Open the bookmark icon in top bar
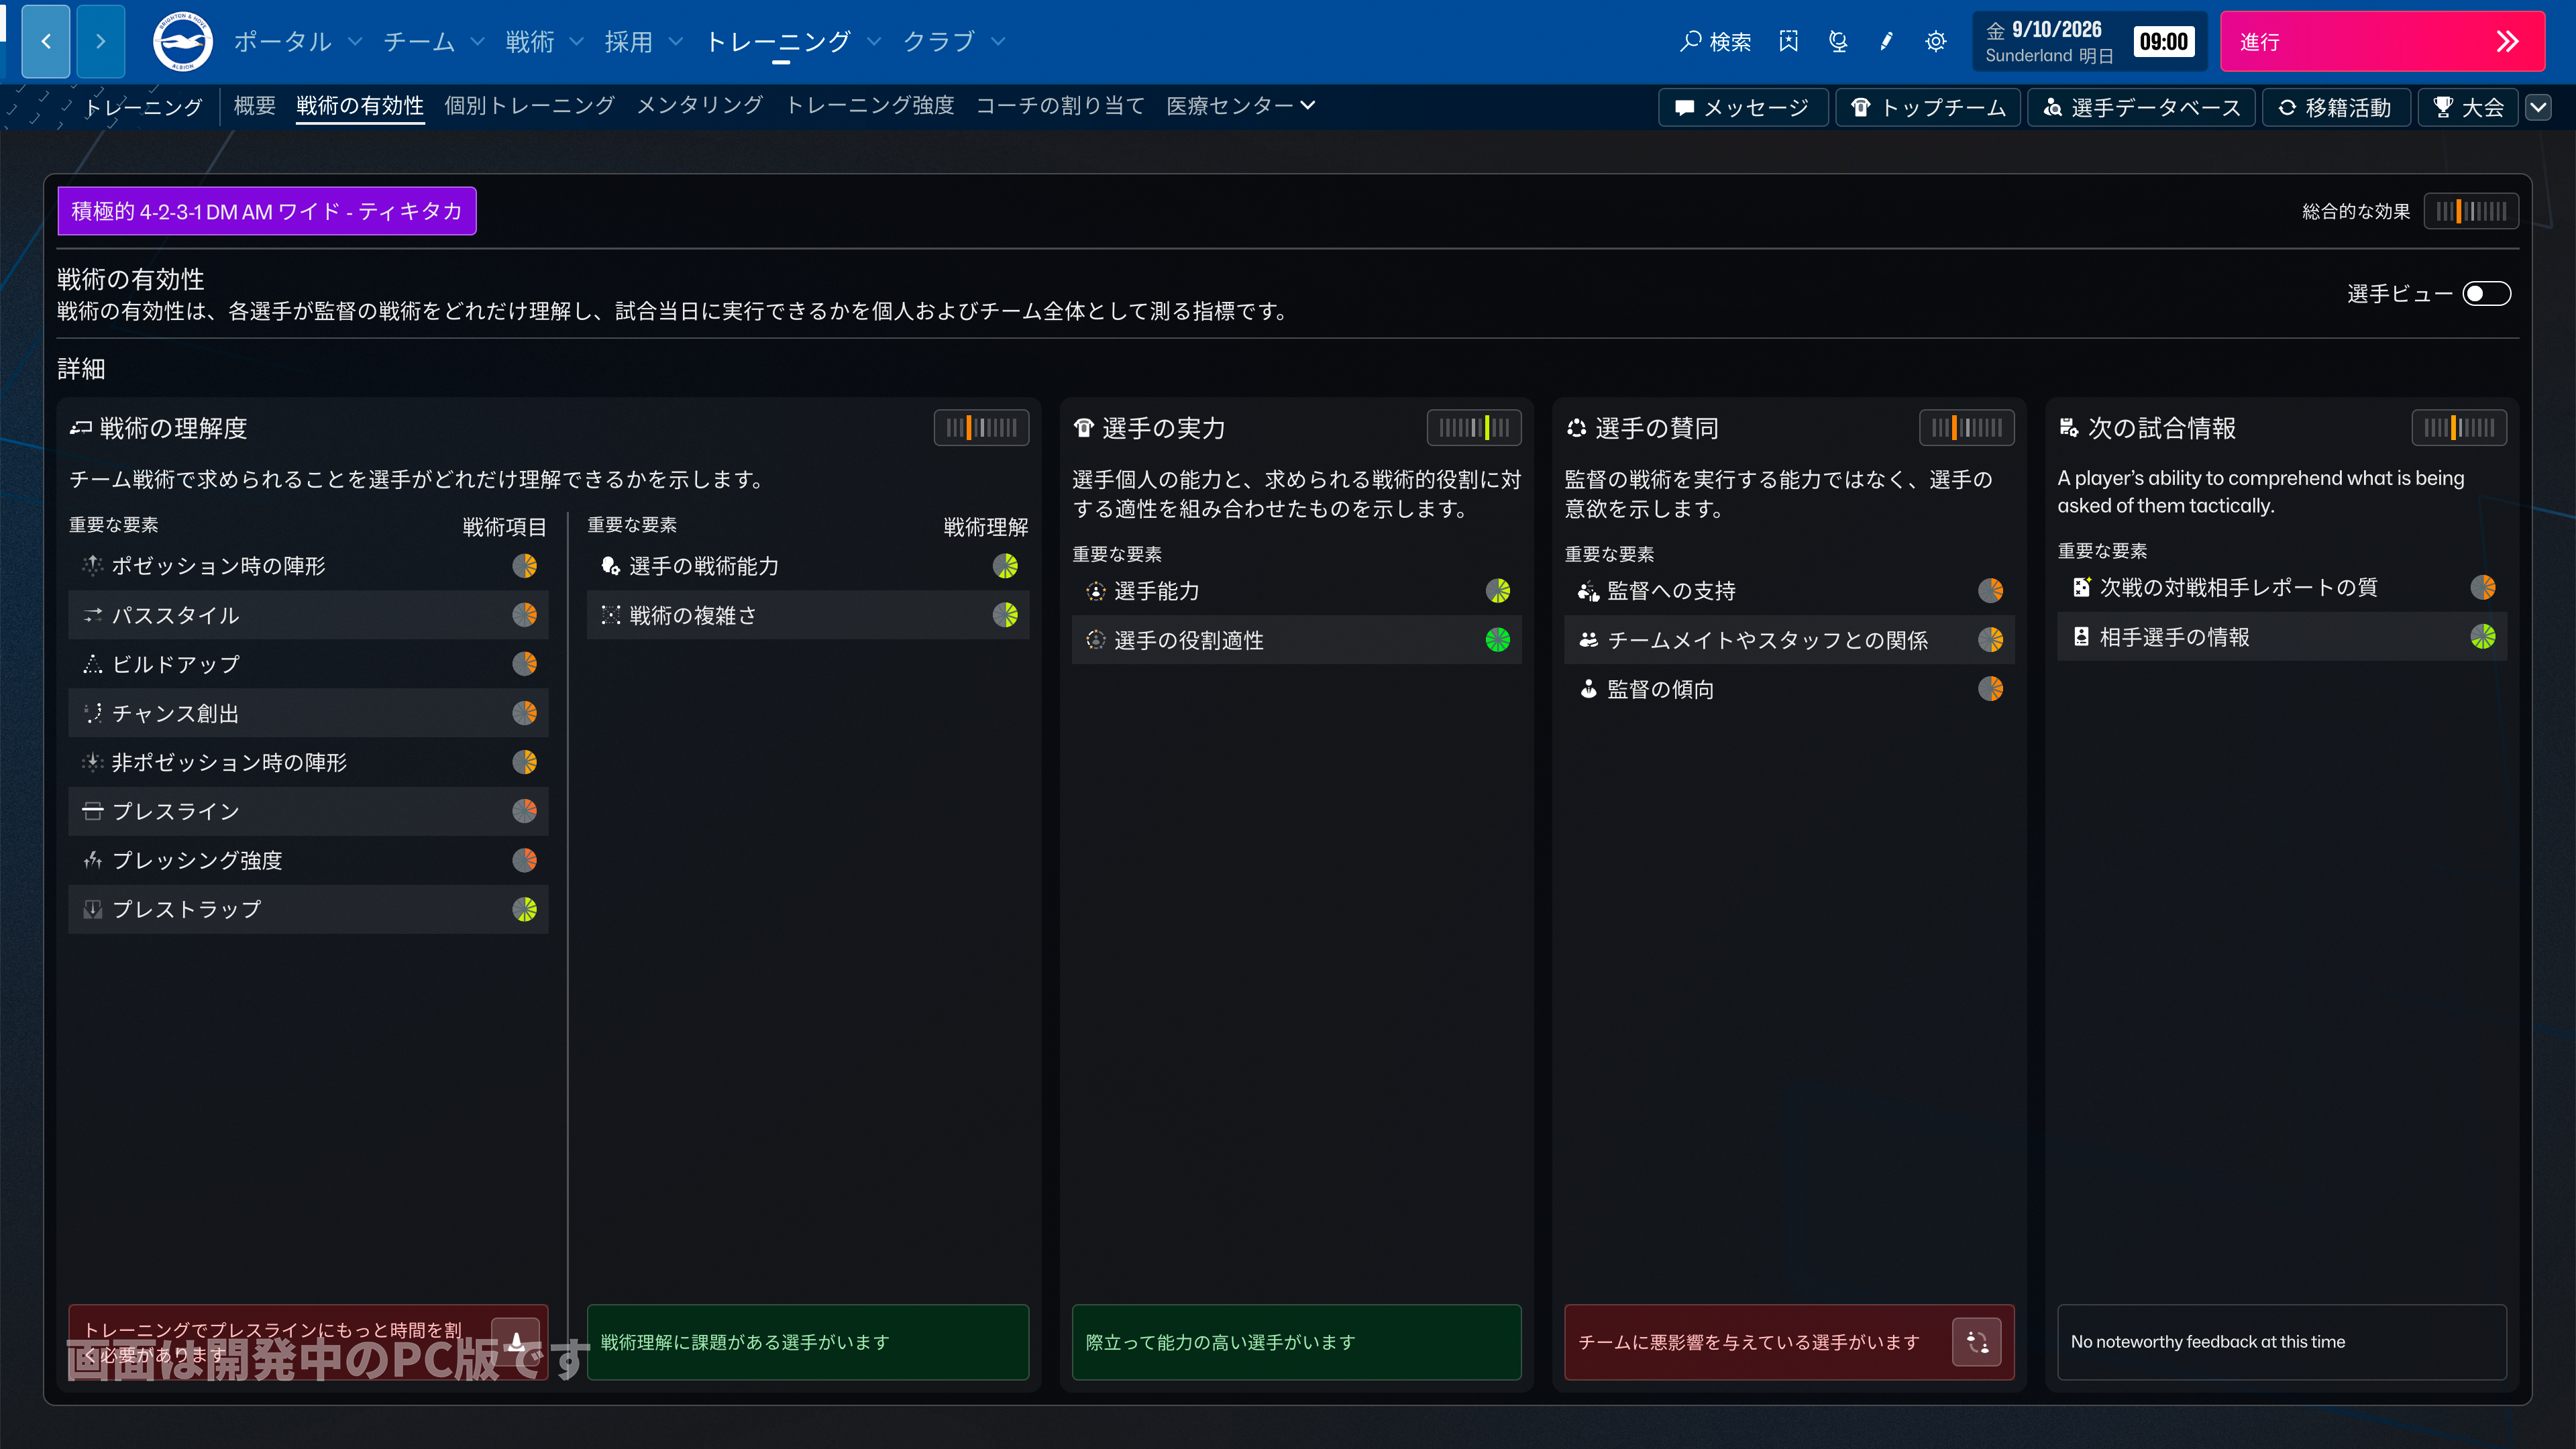The image size is (2576, 1449). pyautogui.click(x=1788, y=41)
